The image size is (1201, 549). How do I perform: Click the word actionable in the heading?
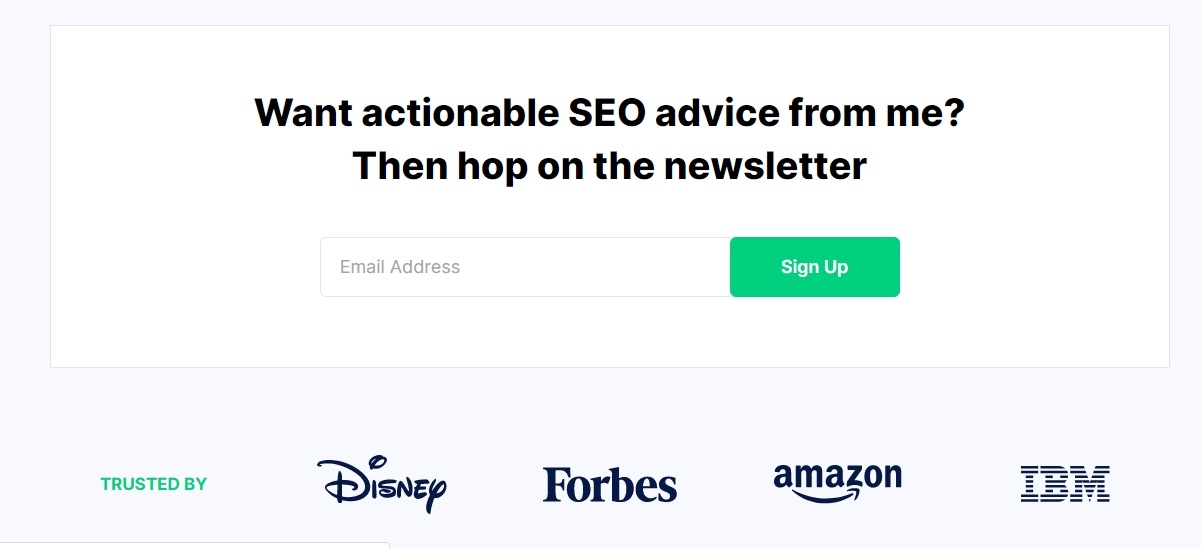tap(450, 113)
